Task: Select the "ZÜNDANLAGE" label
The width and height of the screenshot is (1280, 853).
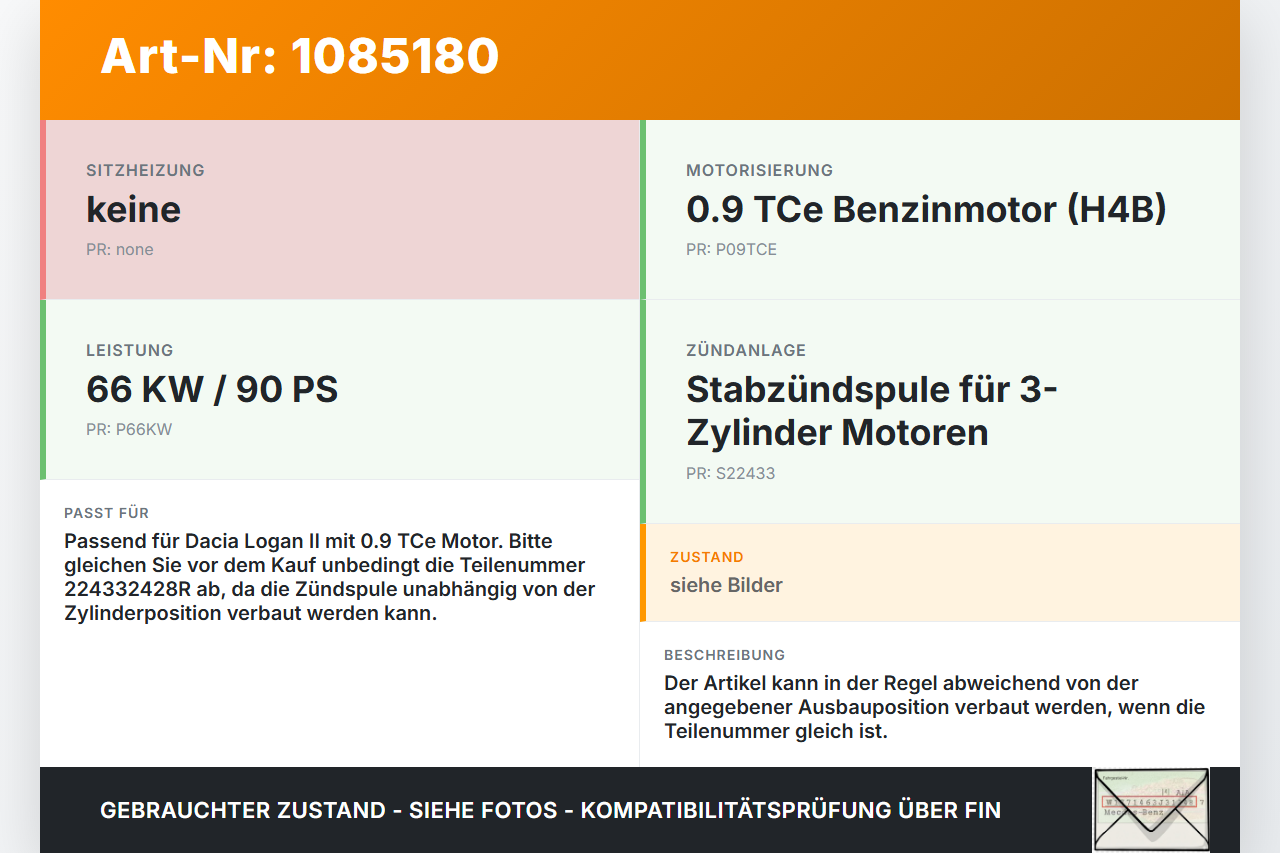Action: (x=746, y=350)
